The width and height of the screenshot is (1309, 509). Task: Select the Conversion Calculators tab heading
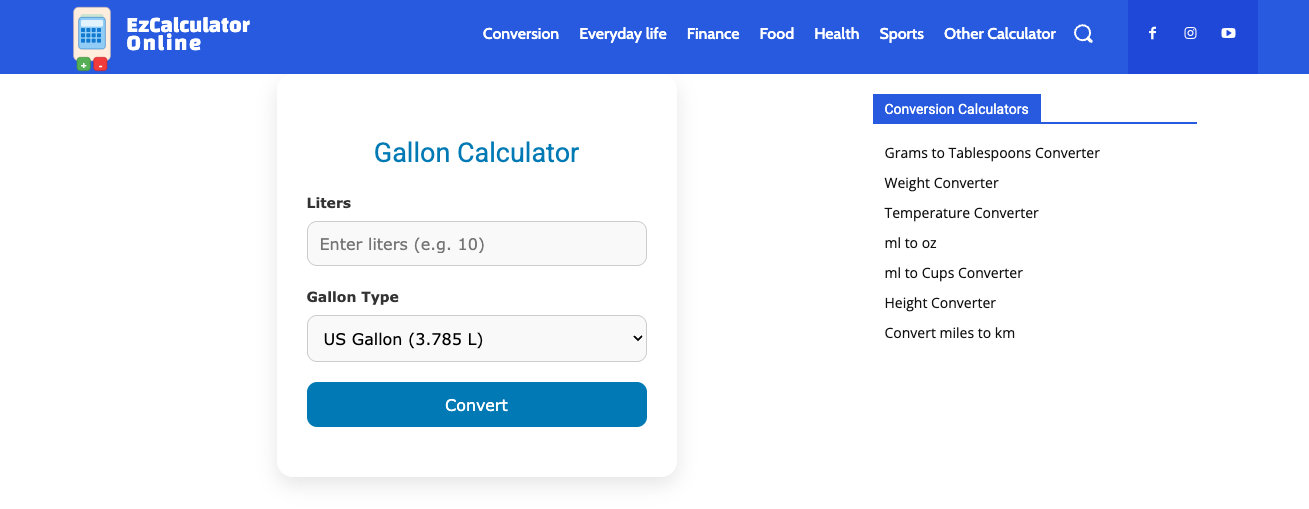point(956,109)
